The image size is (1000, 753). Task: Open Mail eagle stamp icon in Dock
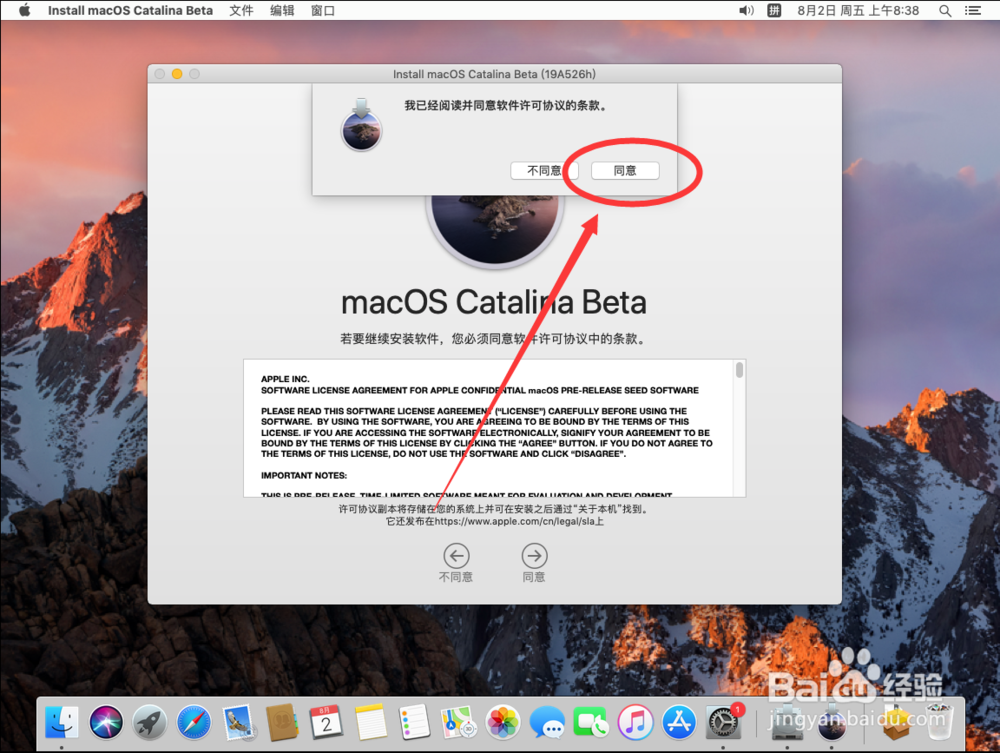[x=239, y=722]
